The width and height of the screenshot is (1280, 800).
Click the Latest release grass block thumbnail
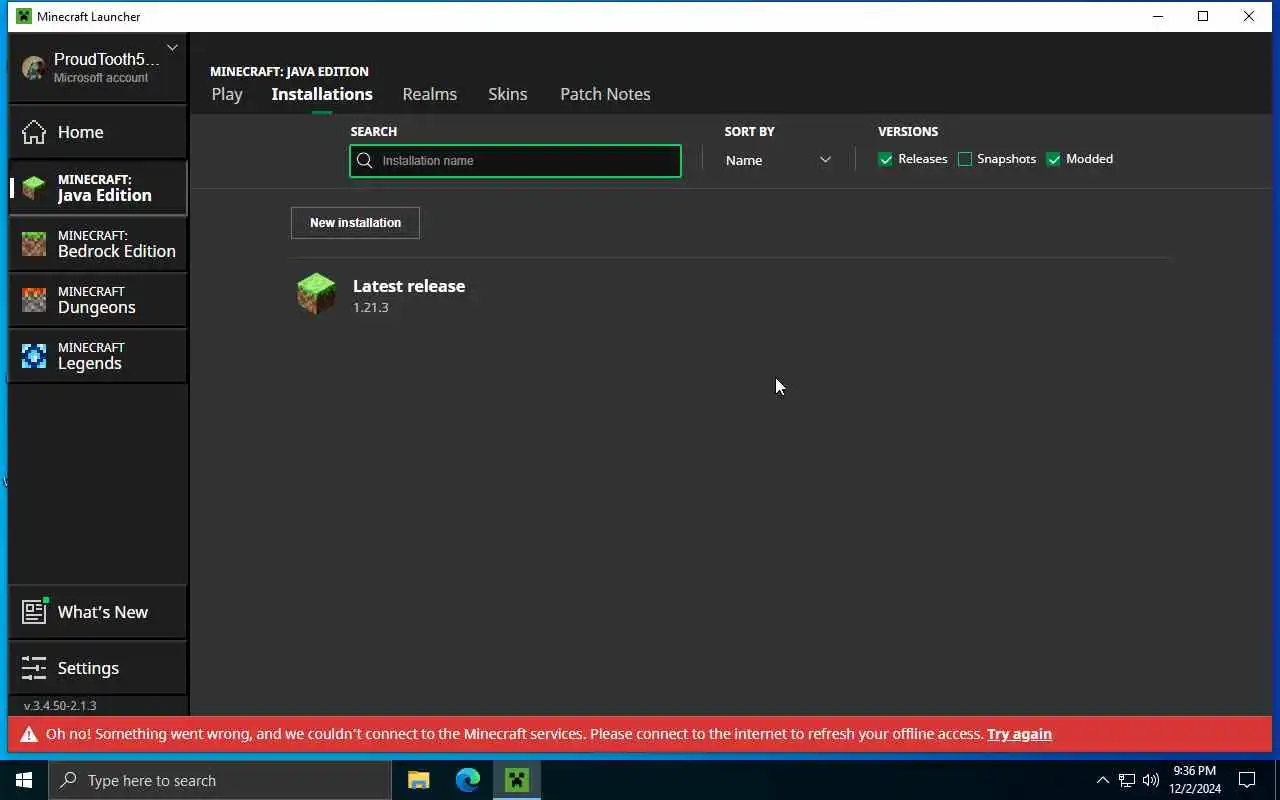[x=316, y=294]
